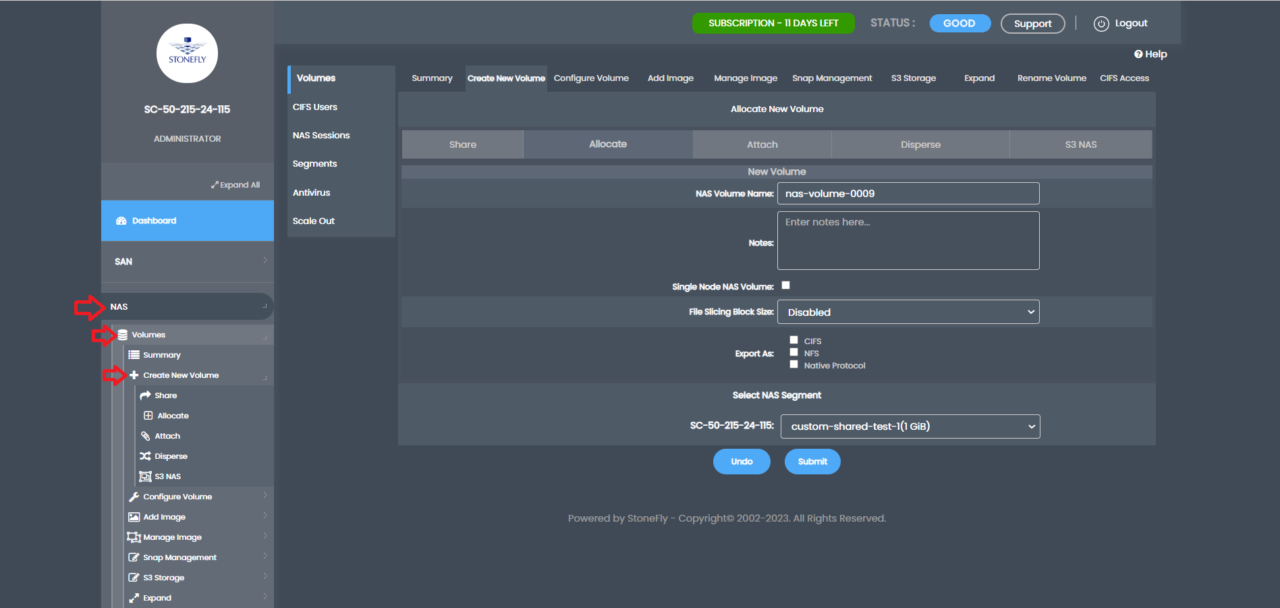This screenshot has height=608, width=1280.
Task: Click the Dashboard gauge icon
Action: pyautogui.click(x=121, y=221)
